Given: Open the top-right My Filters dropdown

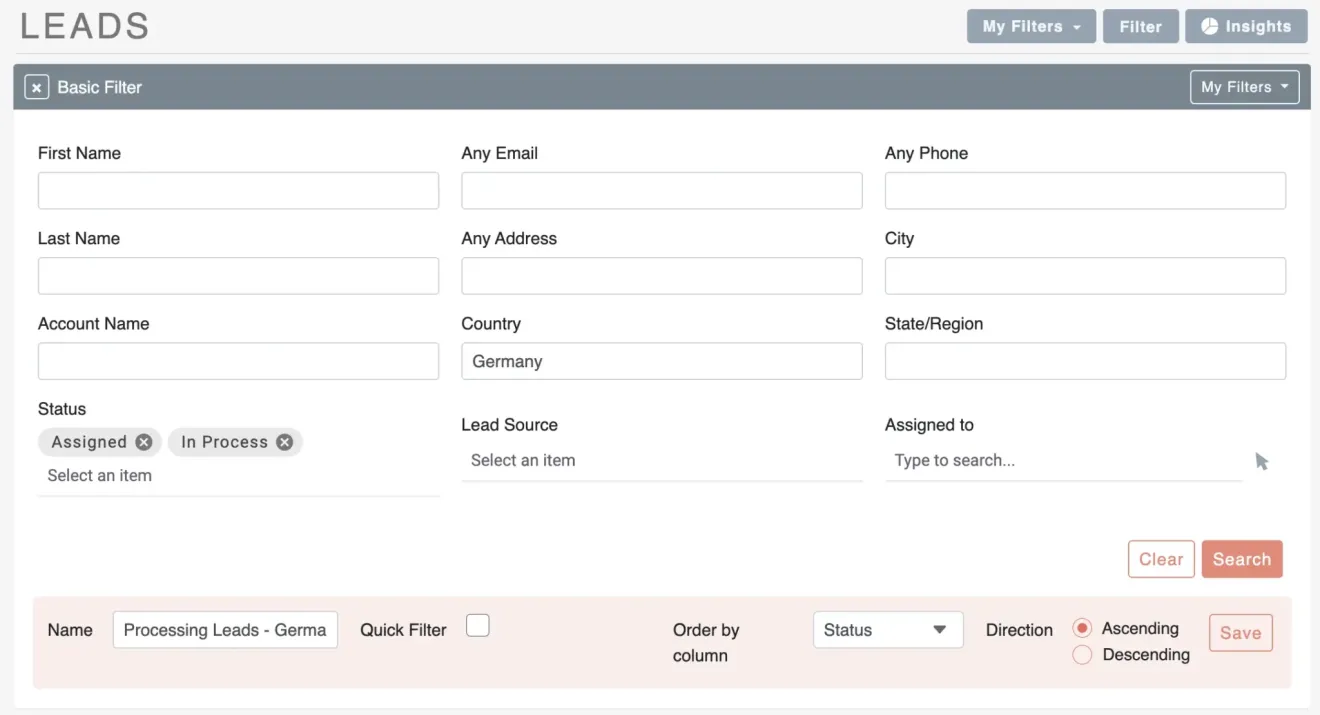Looking at the screenshot, I should pyautogui.click(x=1031, y=26).
